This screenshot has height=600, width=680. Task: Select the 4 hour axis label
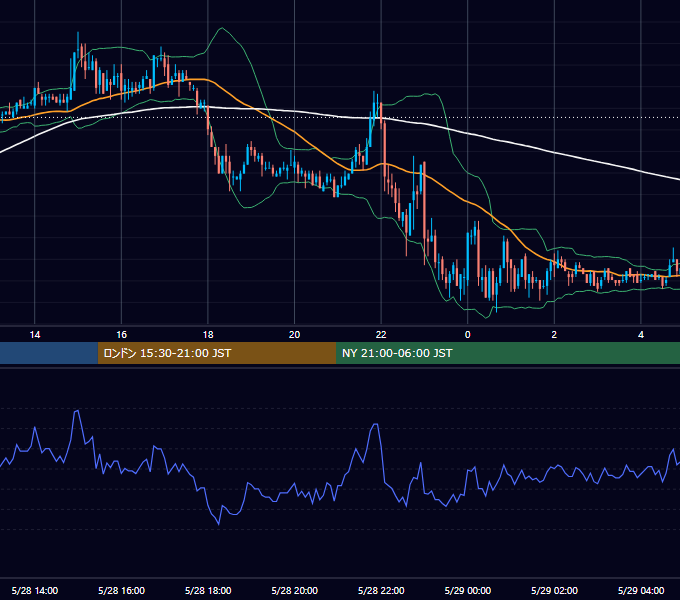coord(641,335)
